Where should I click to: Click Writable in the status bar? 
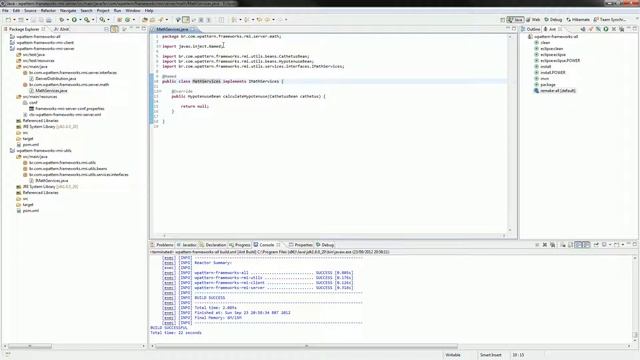(453, 355)
